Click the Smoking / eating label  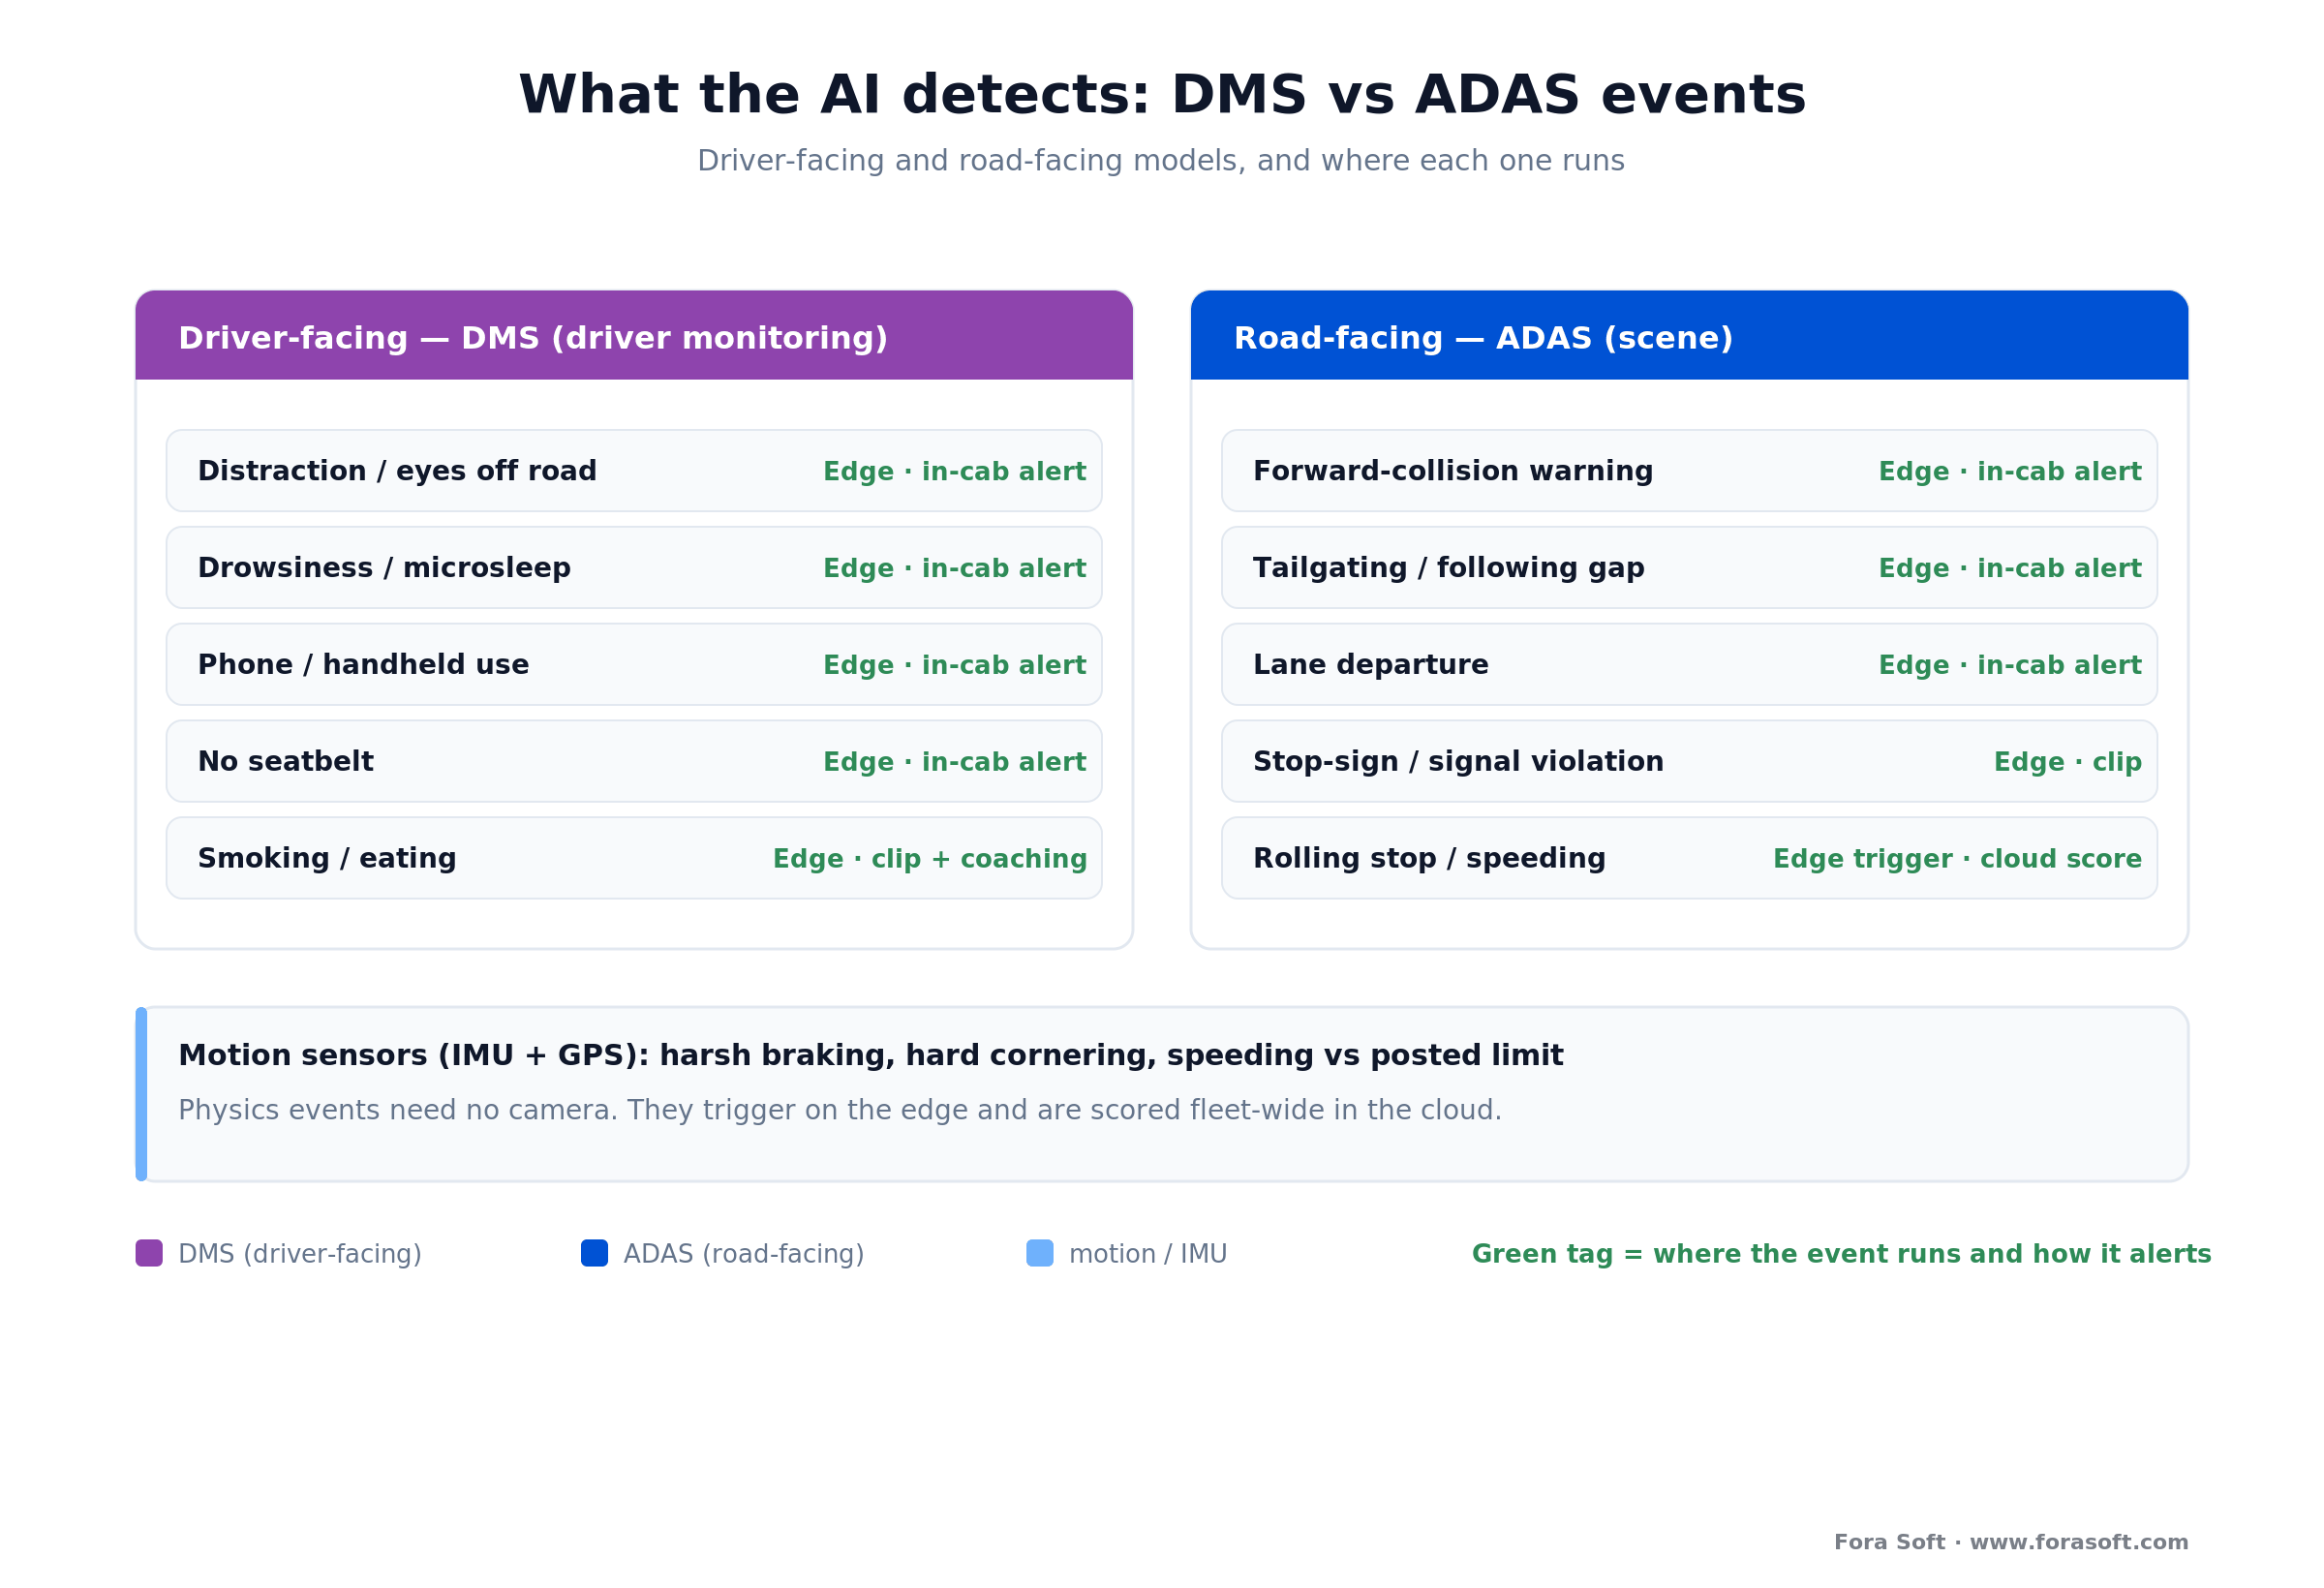327,859
